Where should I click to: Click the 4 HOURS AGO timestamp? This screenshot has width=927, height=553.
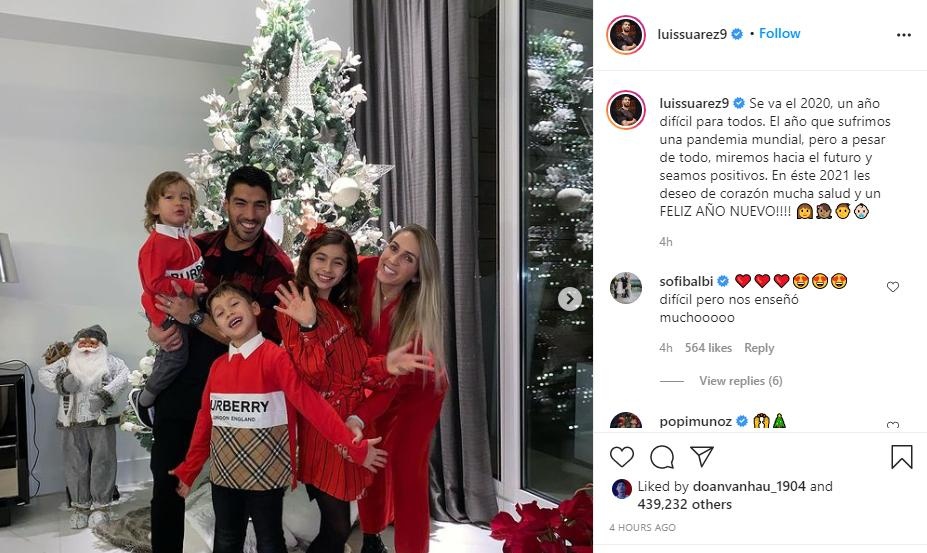click(x=643, y=528)
